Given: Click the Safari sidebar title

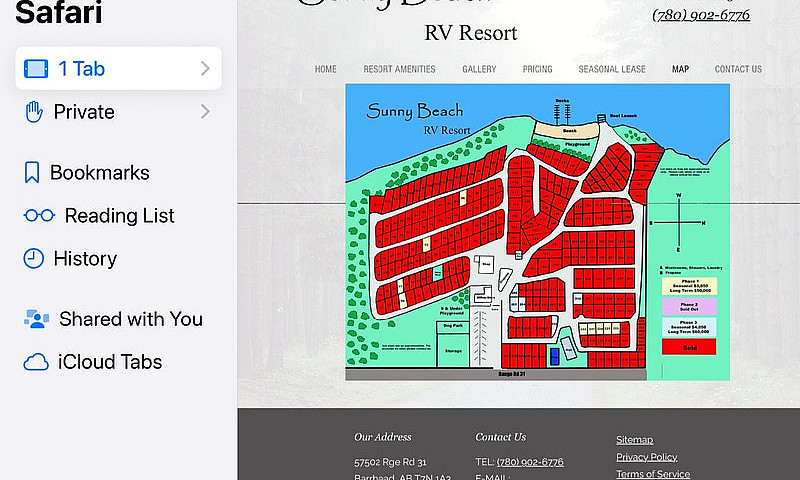Looking at the screenshot, I should pyautogui.click(x=59, y=12).
